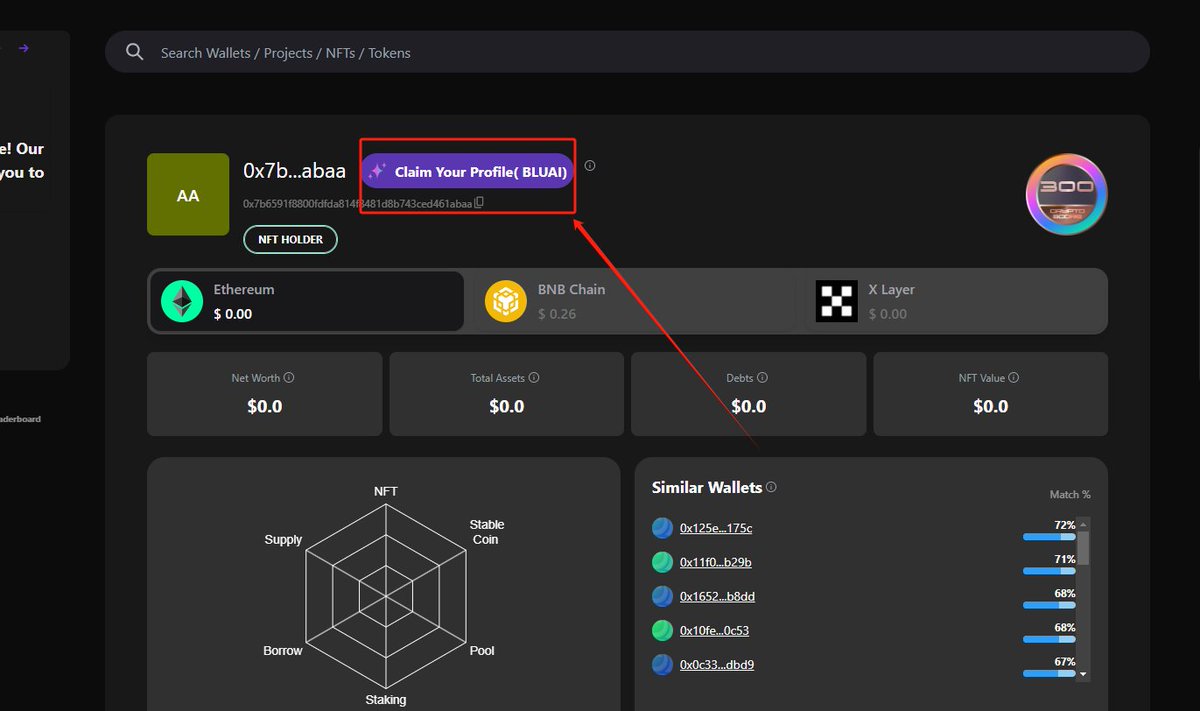Click the 0x7b...abaa wallet title
Image resolution: width=1200 pixels, height=711 pixels.
pos(294,171)
